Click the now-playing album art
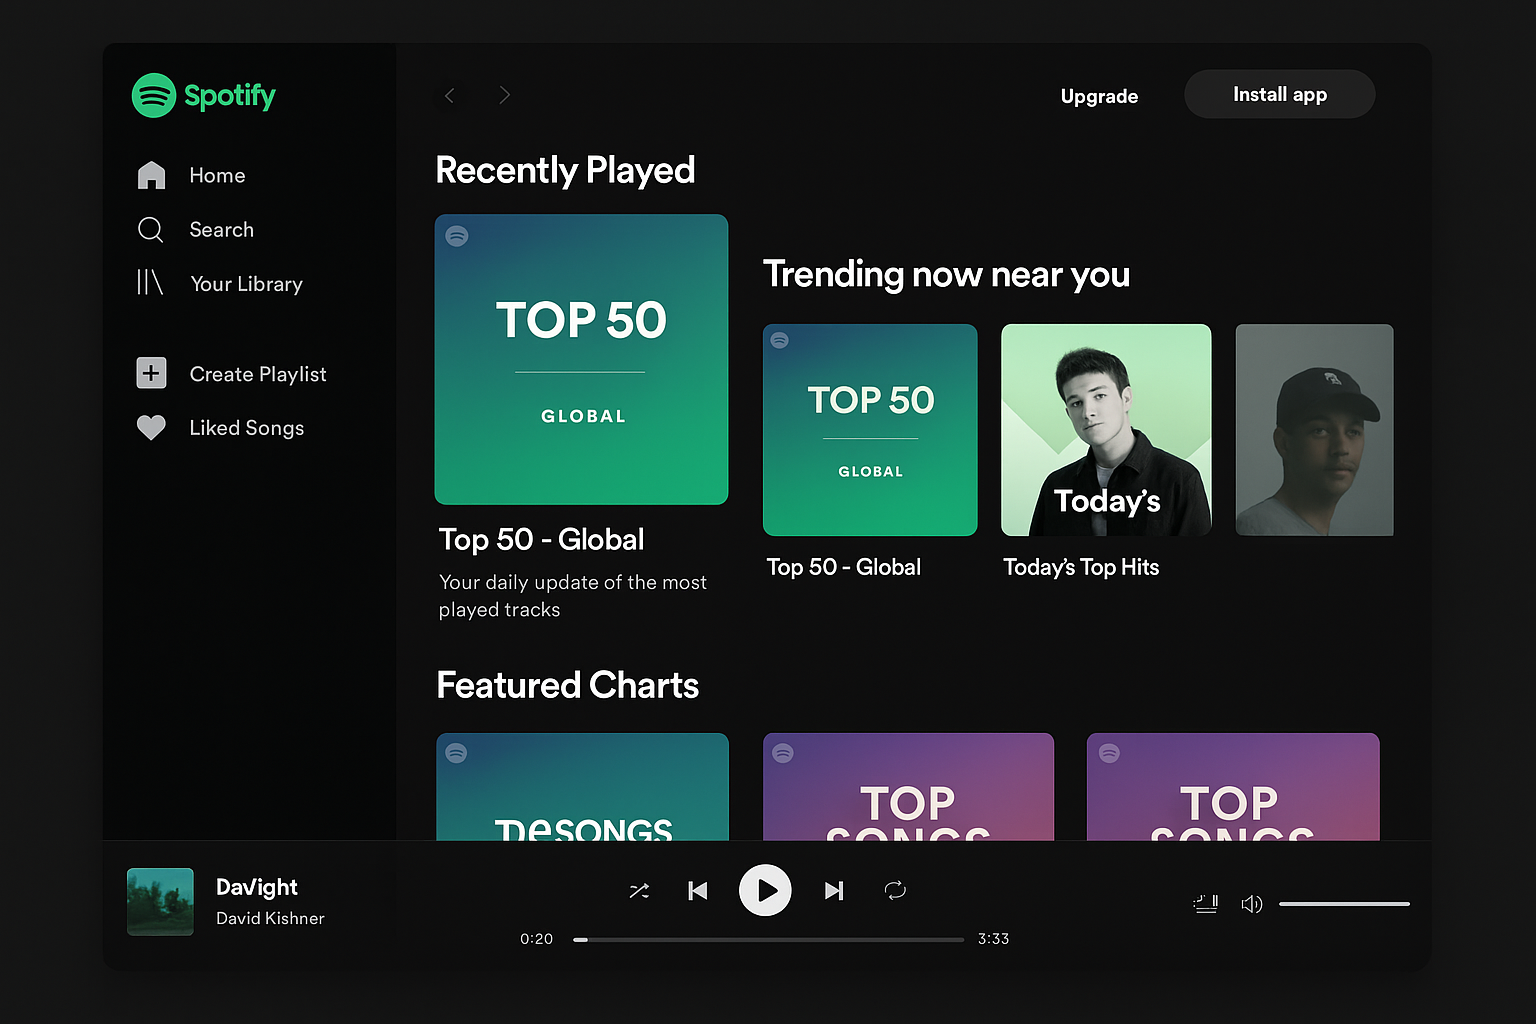Screen dimensions: 1536x1024 click(x=160, y=902)
